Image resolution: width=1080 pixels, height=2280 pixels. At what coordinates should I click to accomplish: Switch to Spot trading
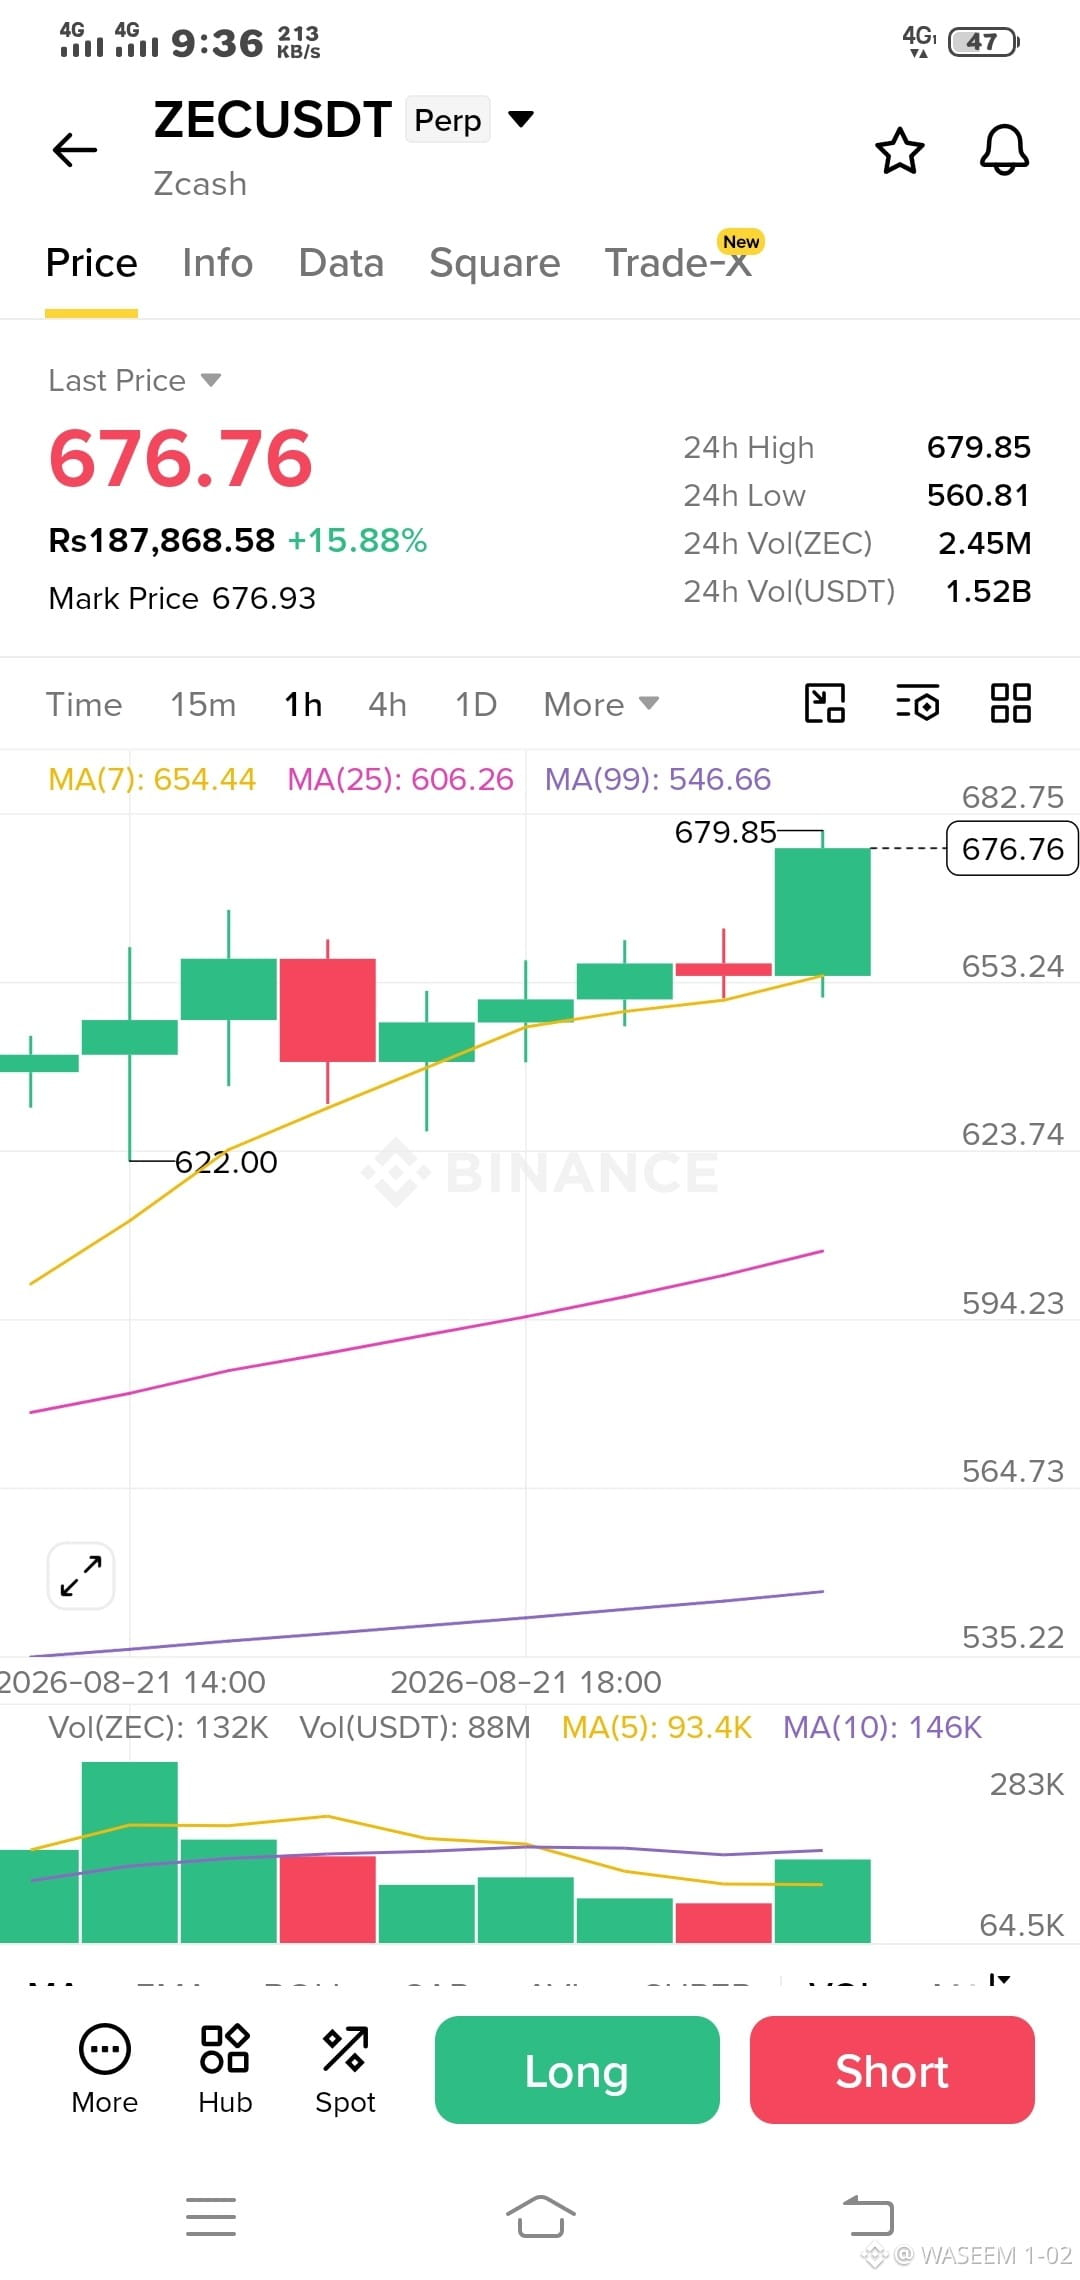tap(345, 2070)
